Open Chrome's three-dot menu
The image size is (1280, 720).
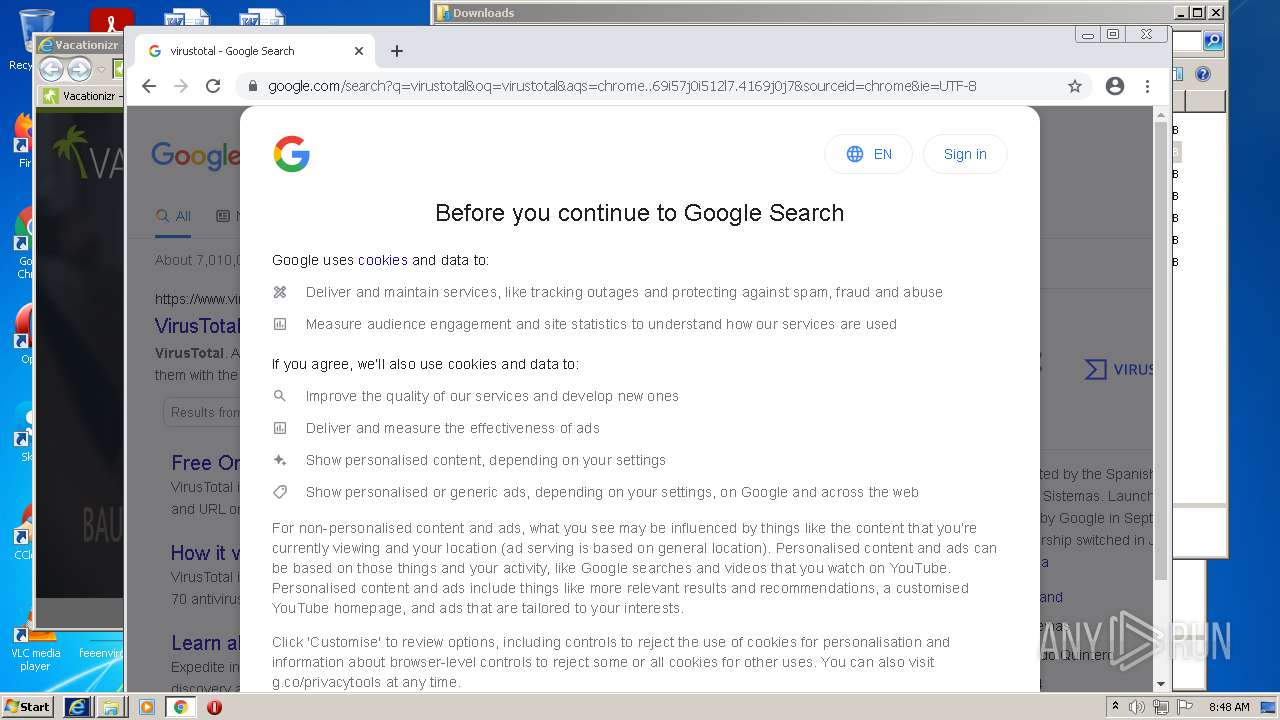[x=1148, y=86]
